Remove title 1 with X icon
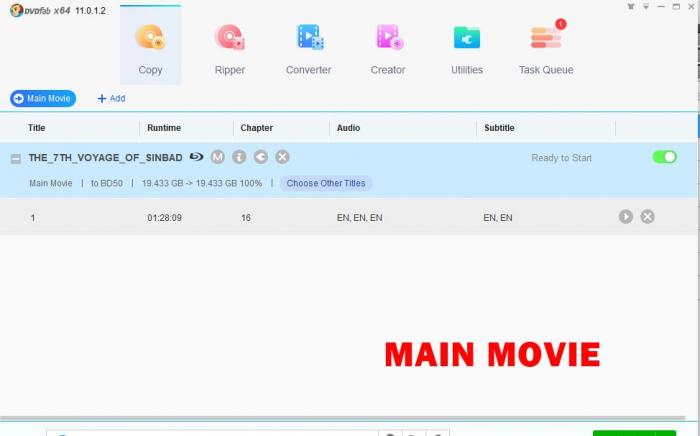700x436 pixels. coord(647,217)
